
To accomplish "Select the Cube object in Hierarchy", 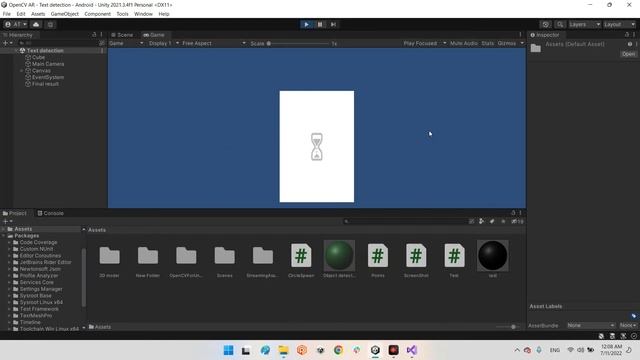I will (38, 58).
